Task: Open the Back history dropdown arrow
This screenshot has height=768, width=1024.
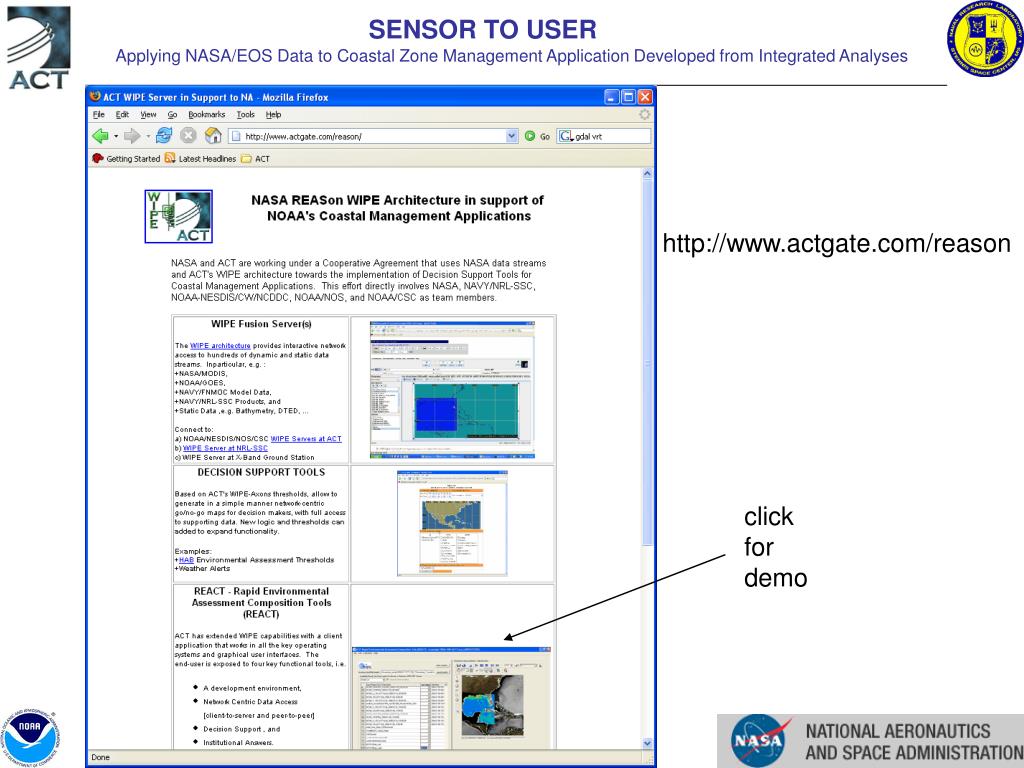Action: pos(116,136)
